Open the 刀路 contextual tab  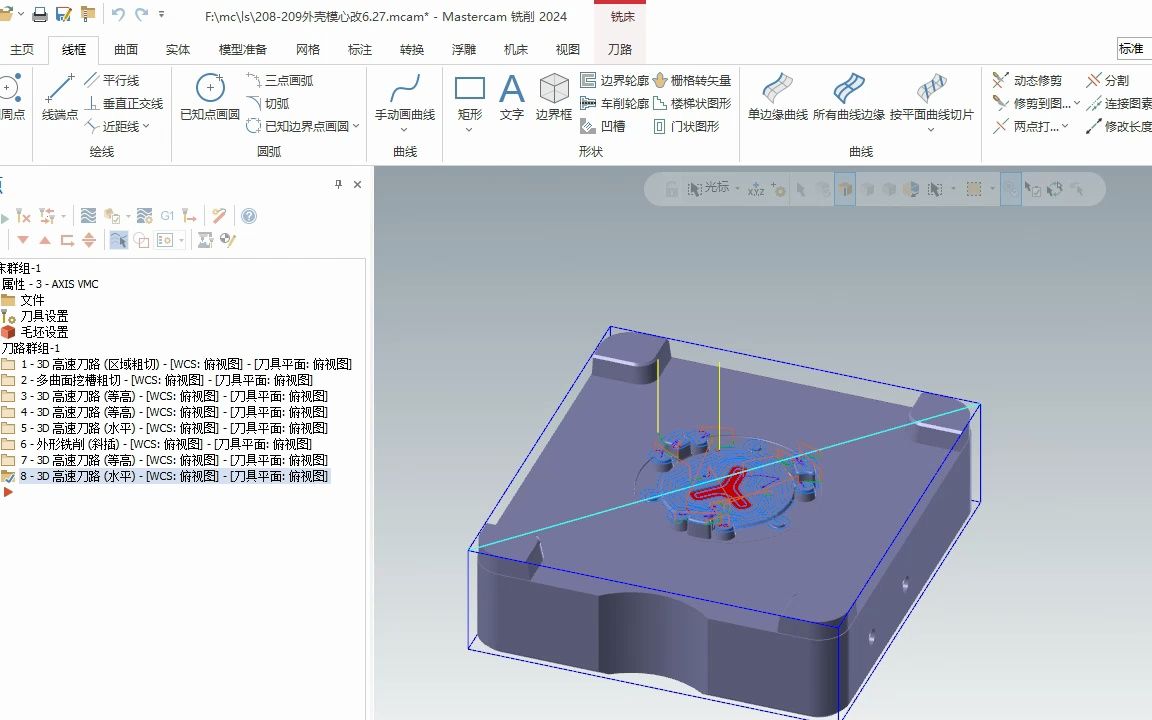pos(619,47)
